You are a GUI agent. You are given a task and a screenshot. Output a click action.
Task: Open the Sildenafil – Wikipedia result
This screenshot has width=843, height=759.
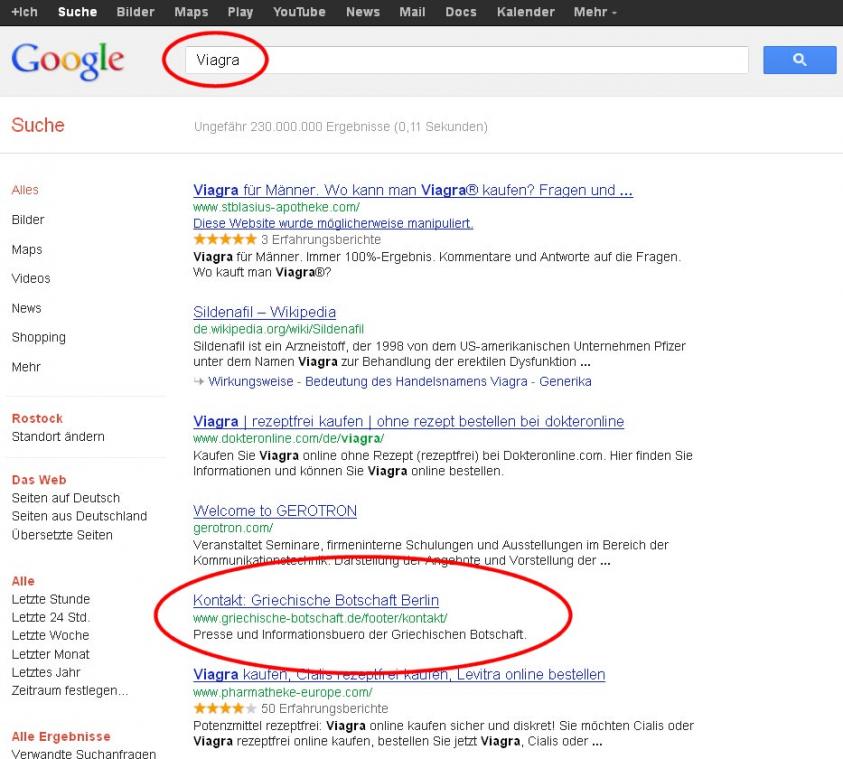(x=264, y=312)
